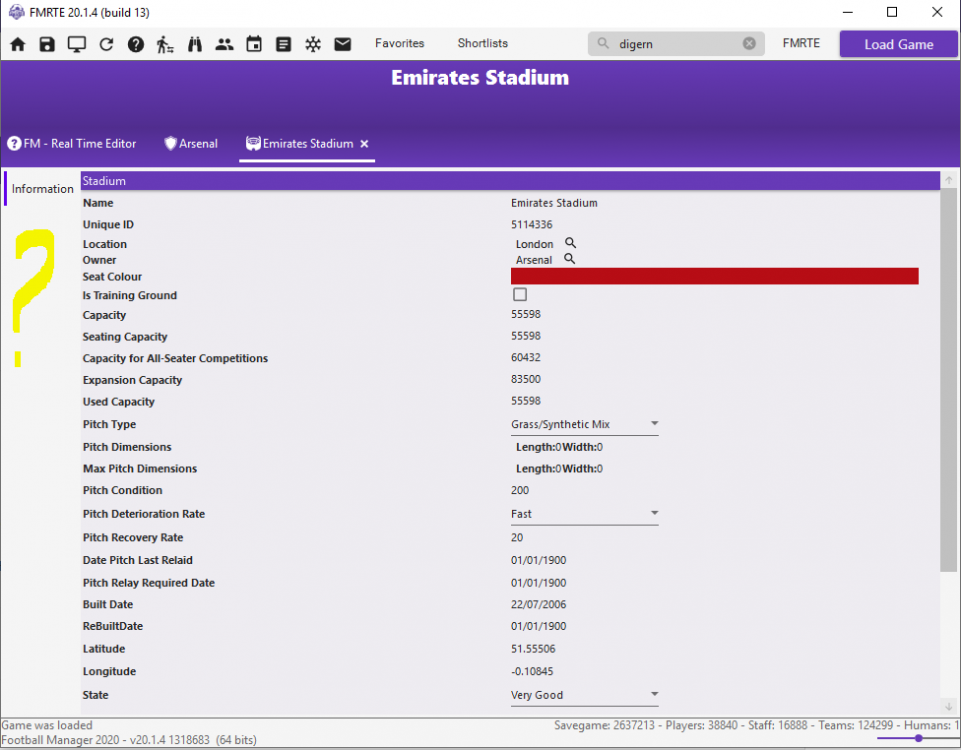Click the envelope mail icon
The height and width of the screenshot is (750, 961).
coord(343,44)
